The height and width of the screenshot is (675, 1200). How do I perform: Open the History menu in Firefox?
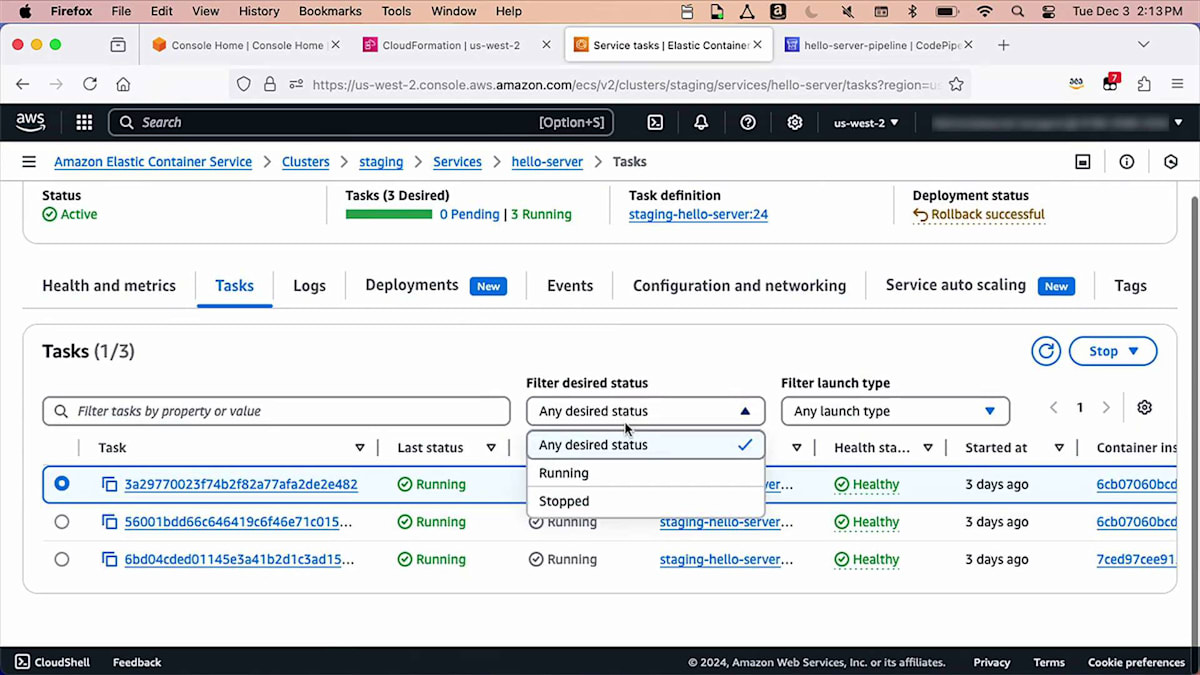point(259,11)
